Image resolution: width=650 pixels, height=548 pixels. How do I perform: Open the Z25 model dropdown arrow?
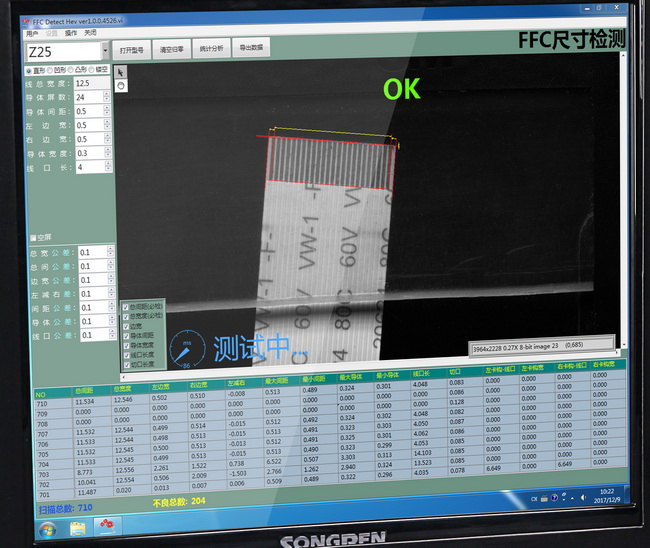point(105,51)
